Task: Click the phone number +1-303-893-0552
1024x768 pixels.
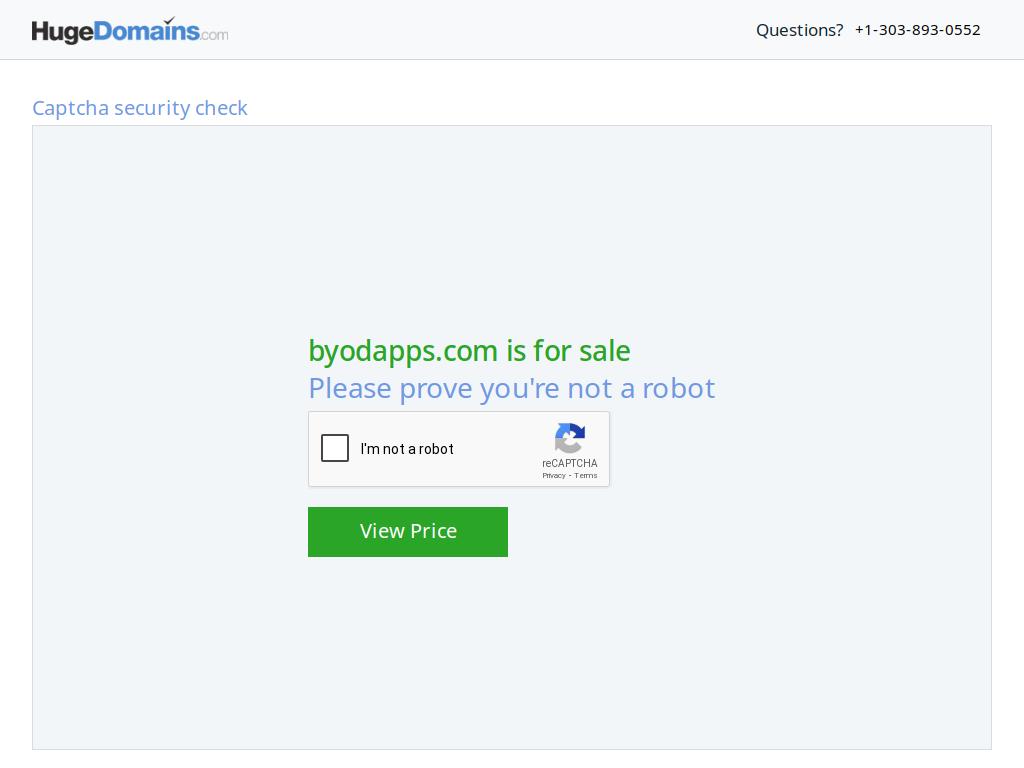Action: [918, 30]
